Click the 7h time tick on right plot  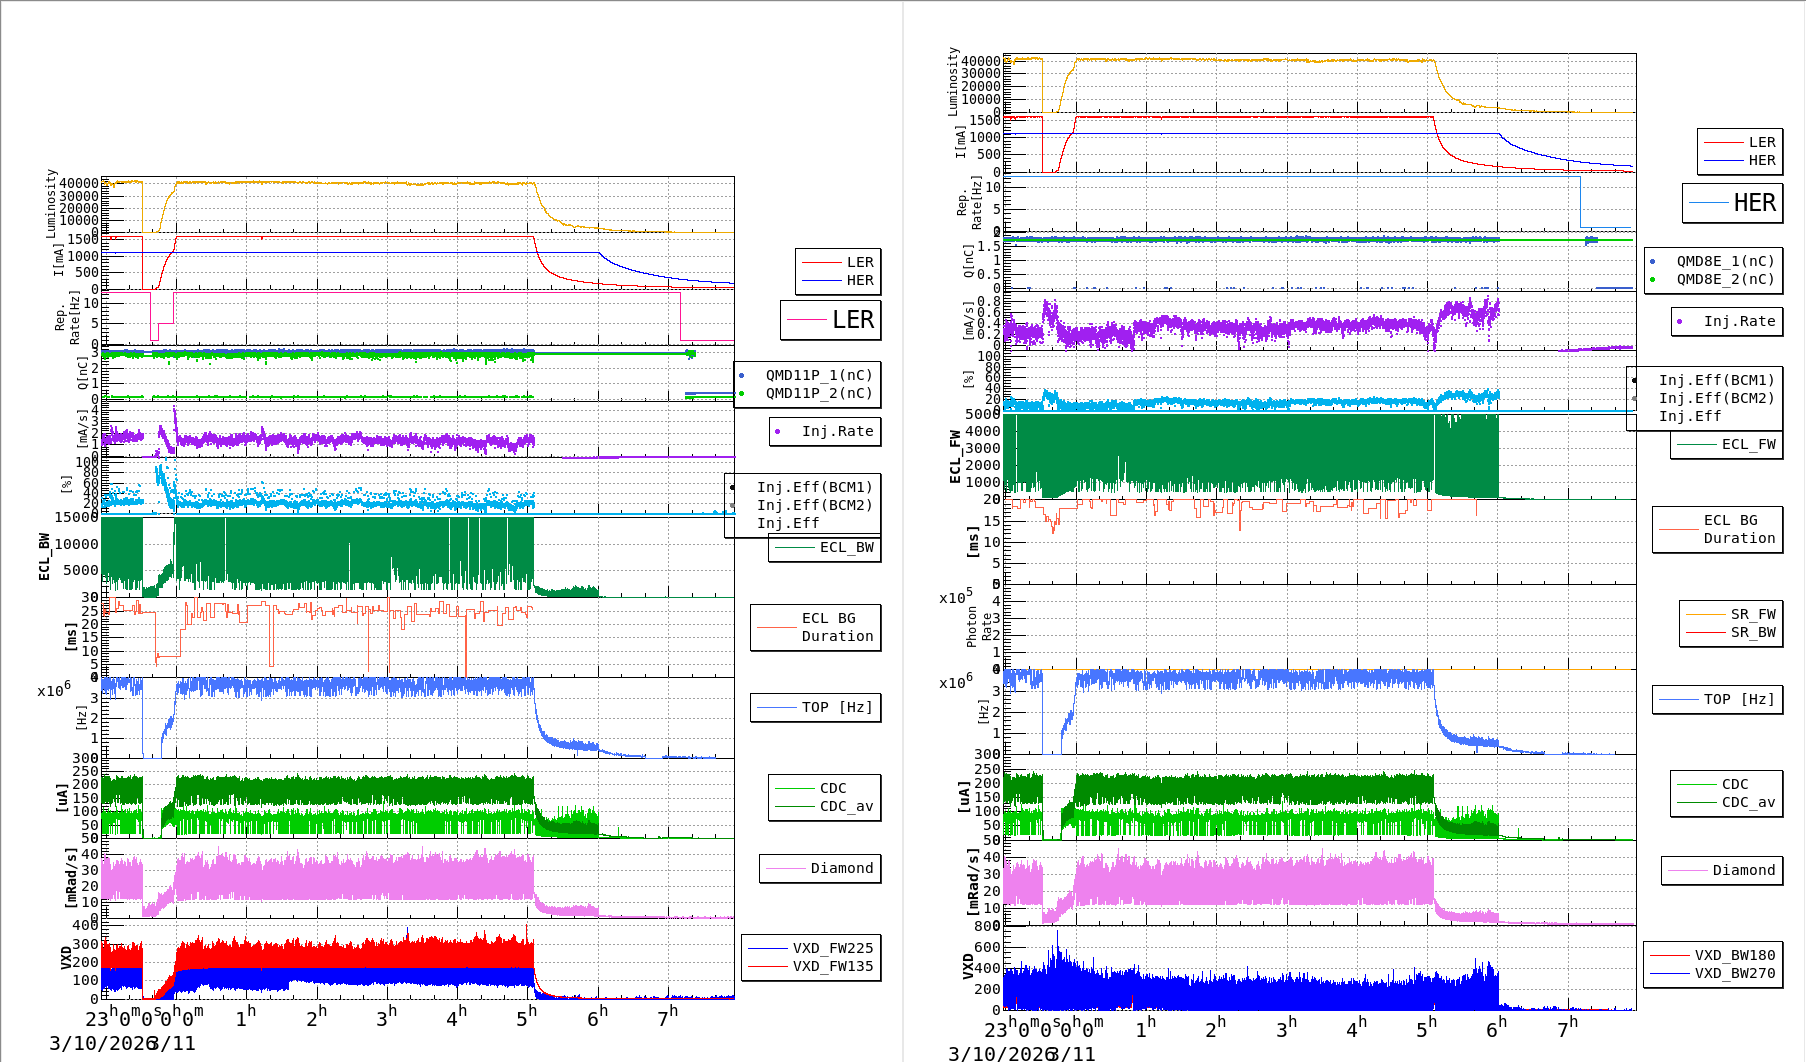coord(1567,1027)
